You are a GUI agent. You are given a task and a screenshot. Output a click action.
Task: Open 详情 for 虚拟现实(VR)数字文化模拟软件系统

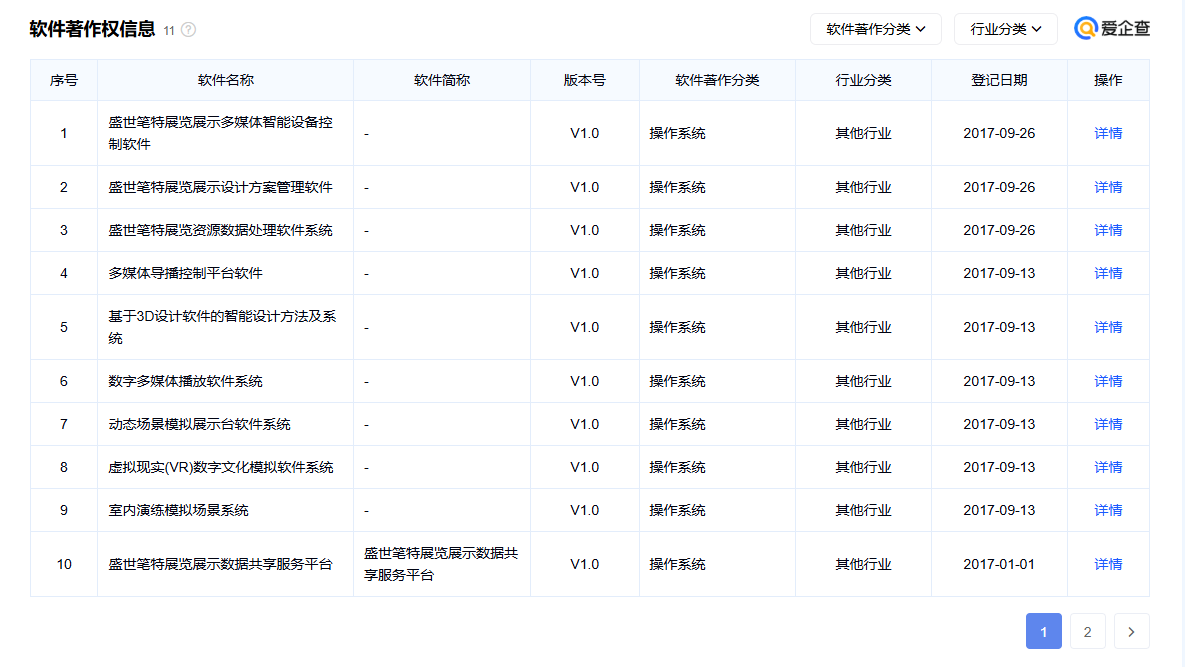click(x=1108, y=468)
